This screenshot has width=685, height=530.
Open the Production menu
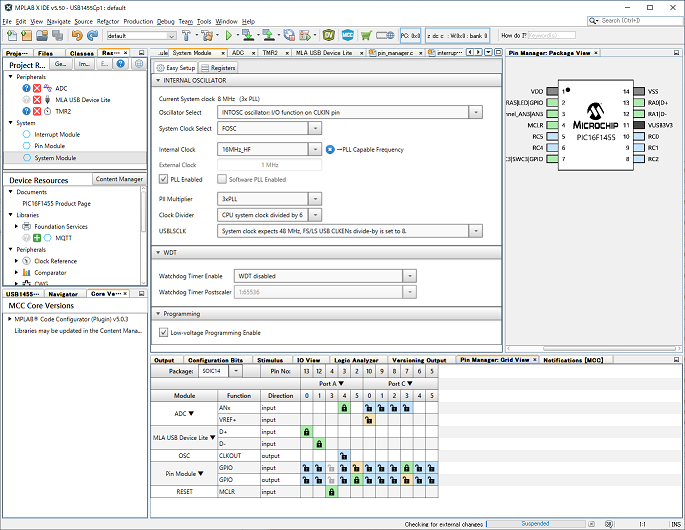pyautogui.click(x=138, y=21)
